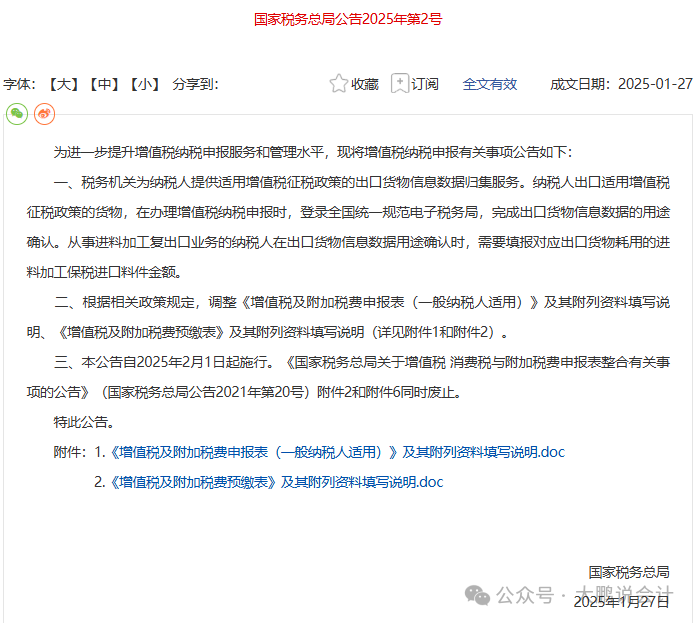The height and width of the screenshot is (623, 696).
Task: Click the bookmark 订阅 subscribe icon
Action: pos(400,84)
